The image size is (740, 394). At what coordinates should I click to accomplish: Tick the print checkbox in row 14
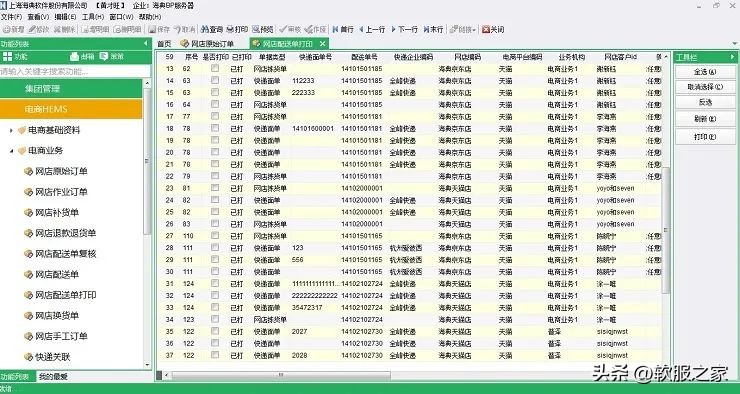[x=215, y=80]
